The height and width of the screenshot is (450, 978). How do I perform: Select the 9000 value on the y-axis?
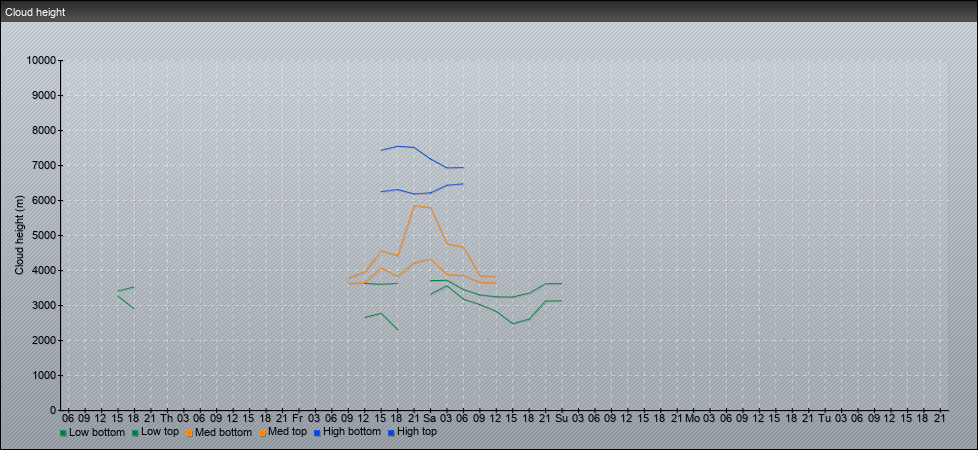(x=44, y=95)
